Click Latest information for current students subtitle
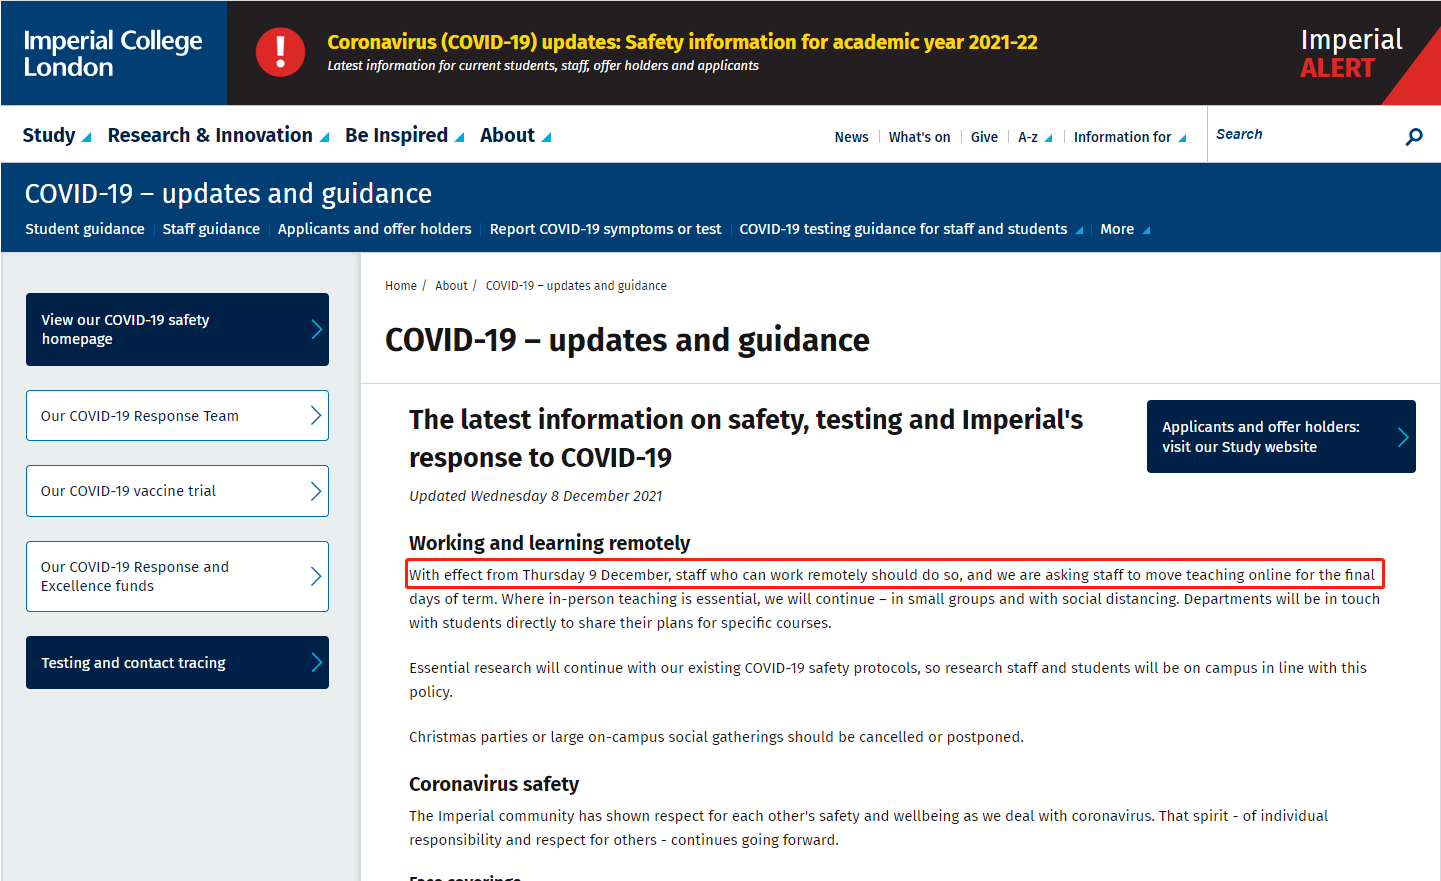Image resolution: width=1441 pixels, height=881 pixels. 543,66
